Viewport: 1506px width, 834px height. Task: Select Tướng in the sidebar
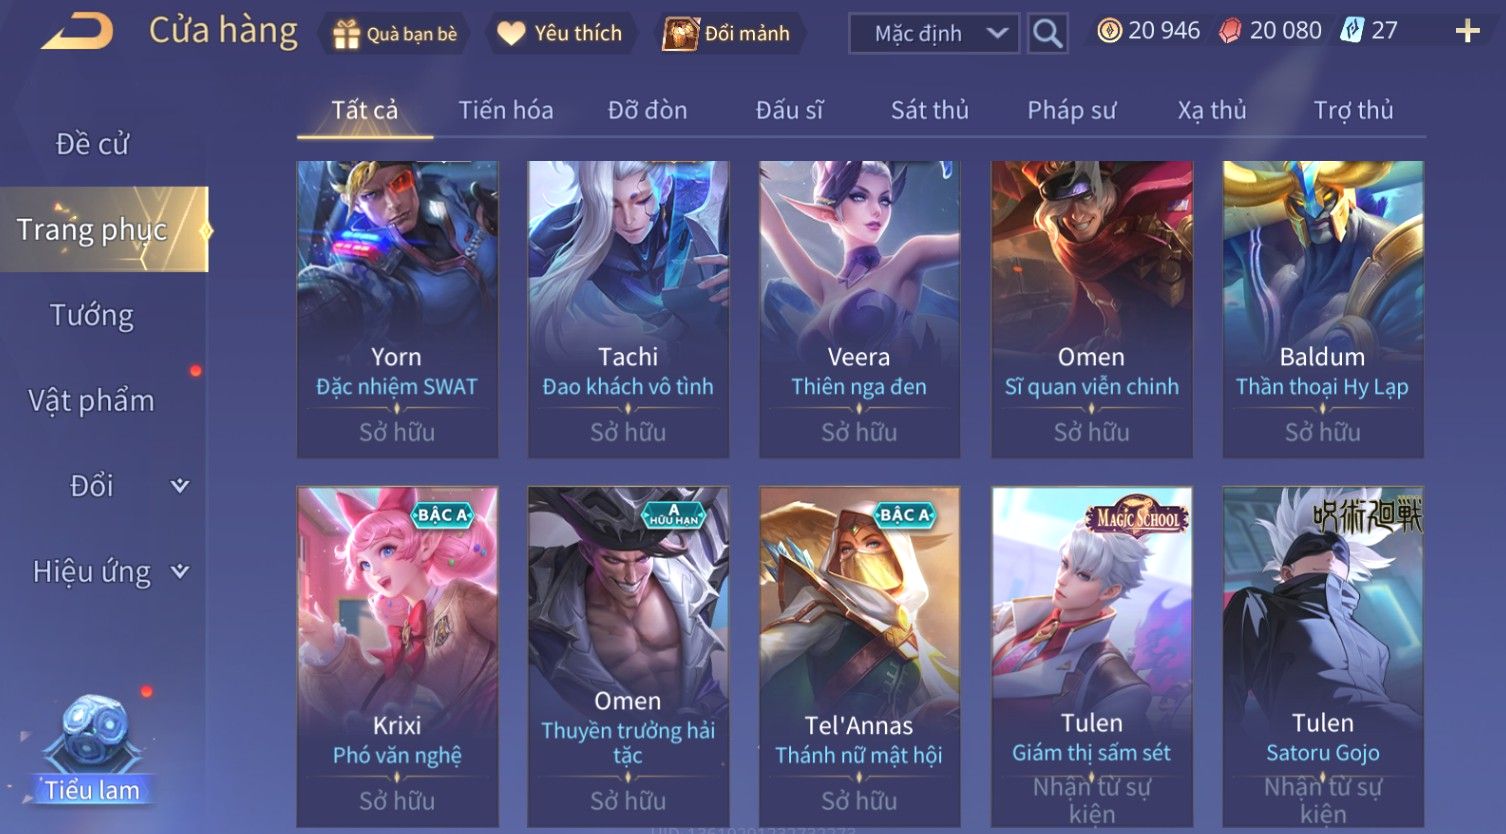point(92,315)
